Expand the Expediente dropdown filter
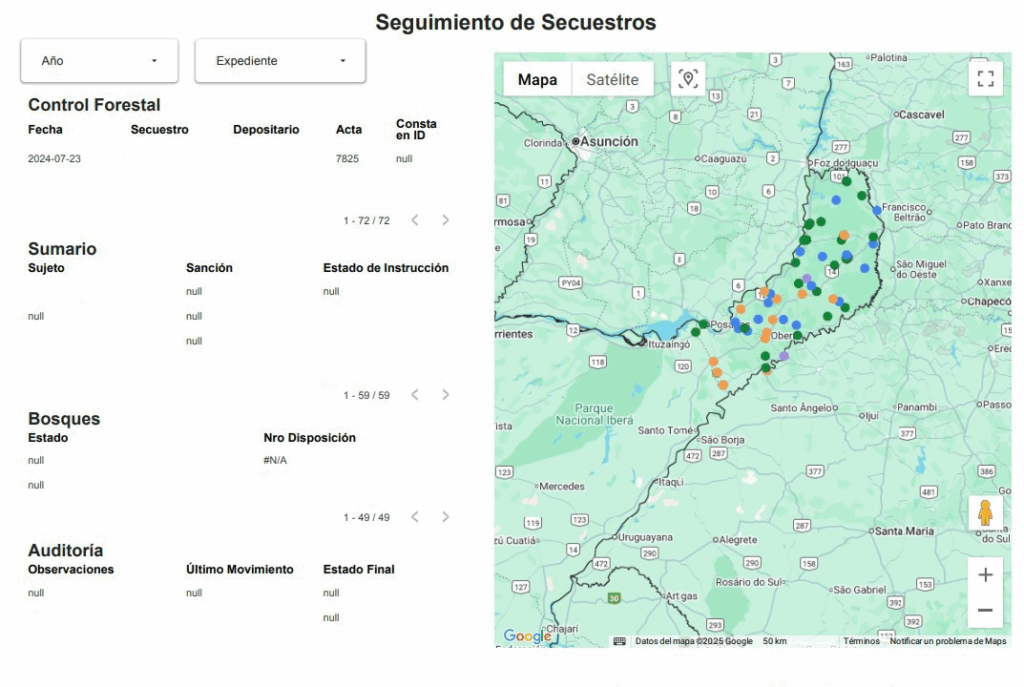 (280, 61)
